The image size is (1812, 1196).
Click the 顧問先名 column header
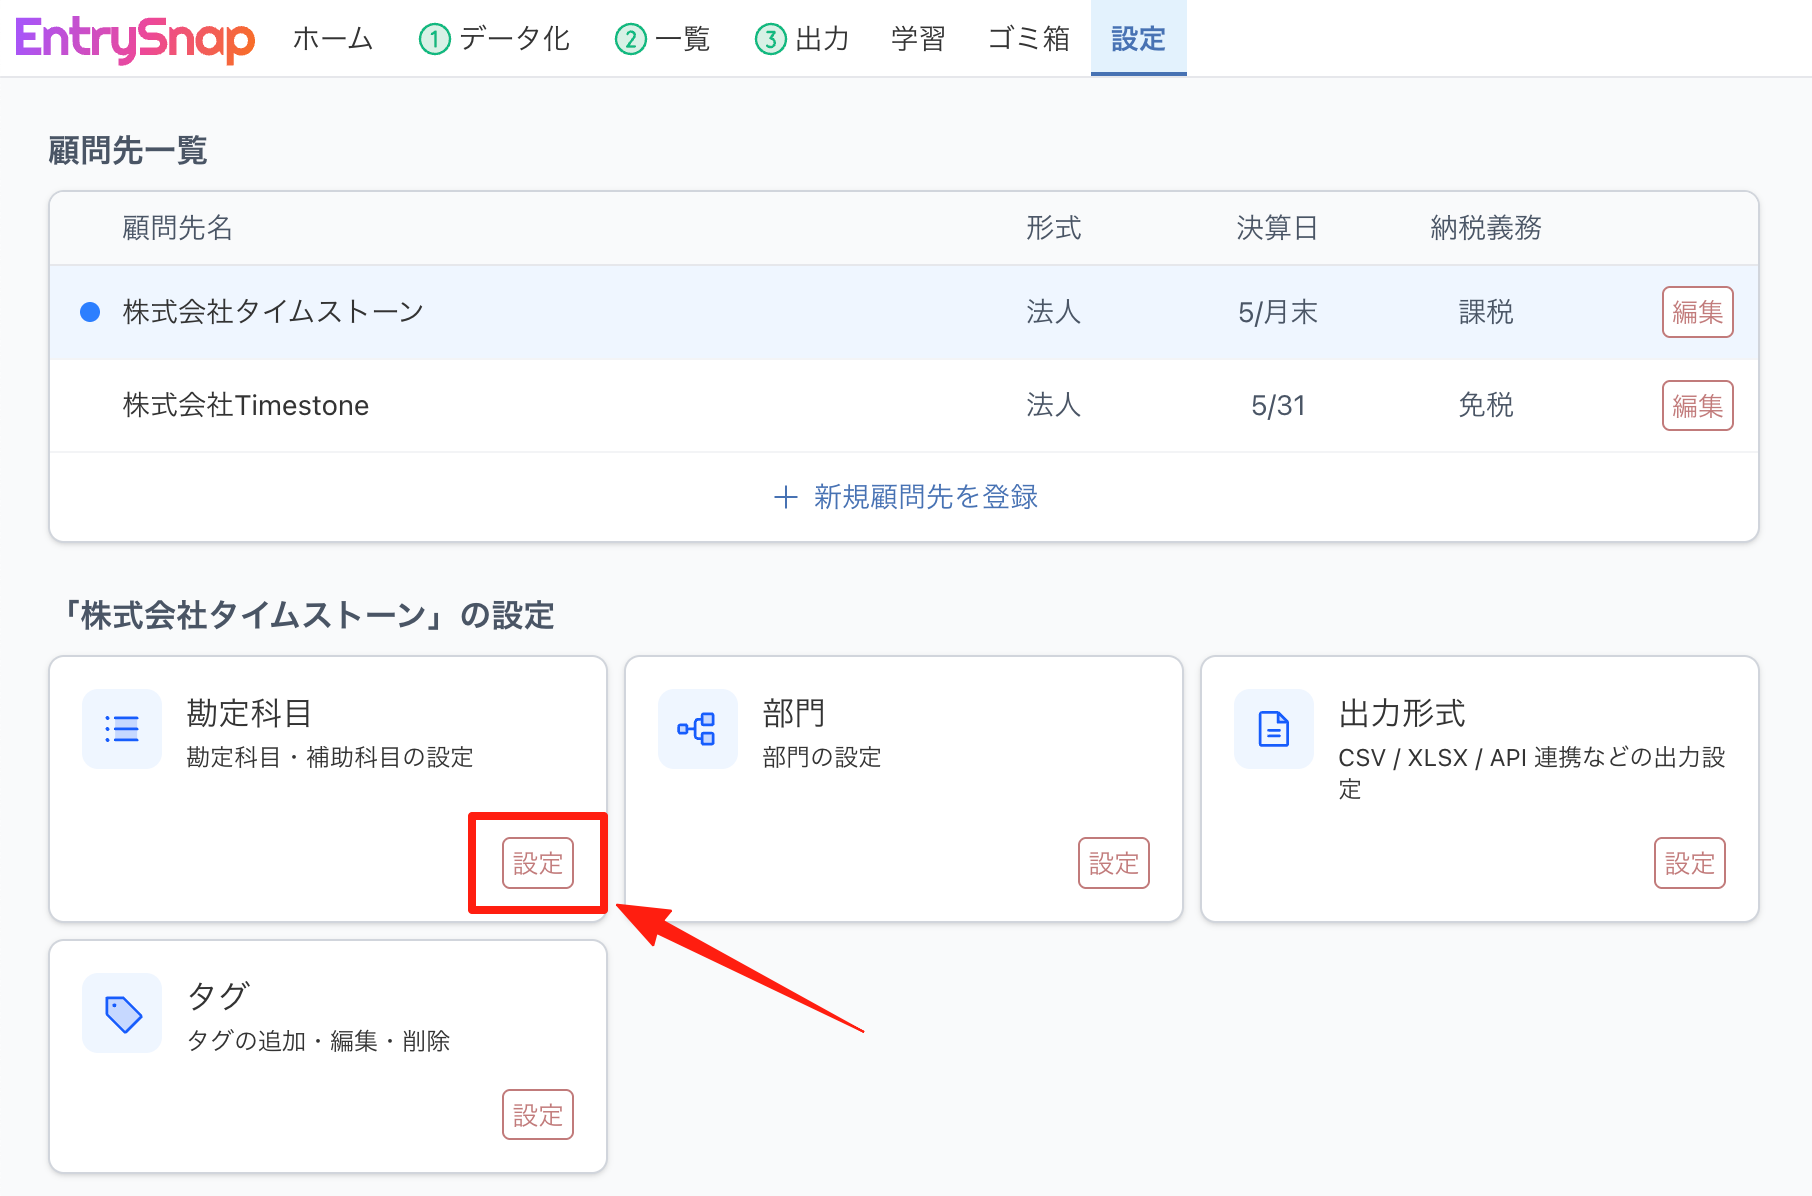(x=177, y=228)
